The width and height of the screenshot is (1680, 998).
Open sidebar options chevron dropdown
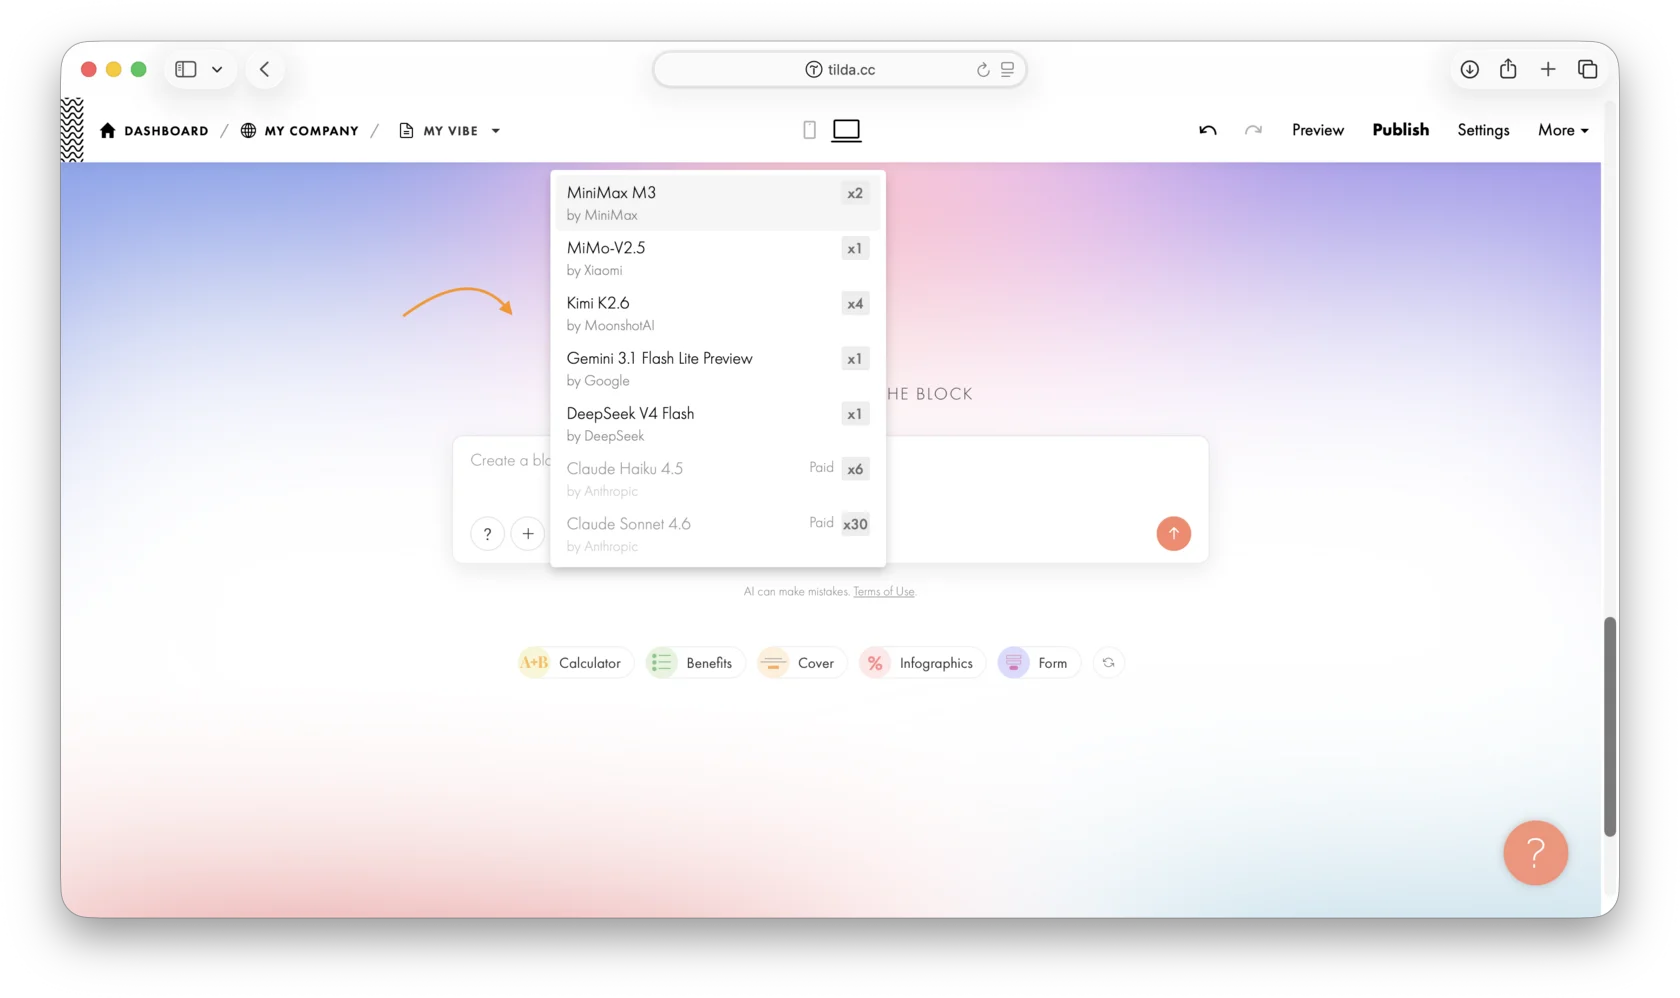pyautogui.click(x=217, y=69)
